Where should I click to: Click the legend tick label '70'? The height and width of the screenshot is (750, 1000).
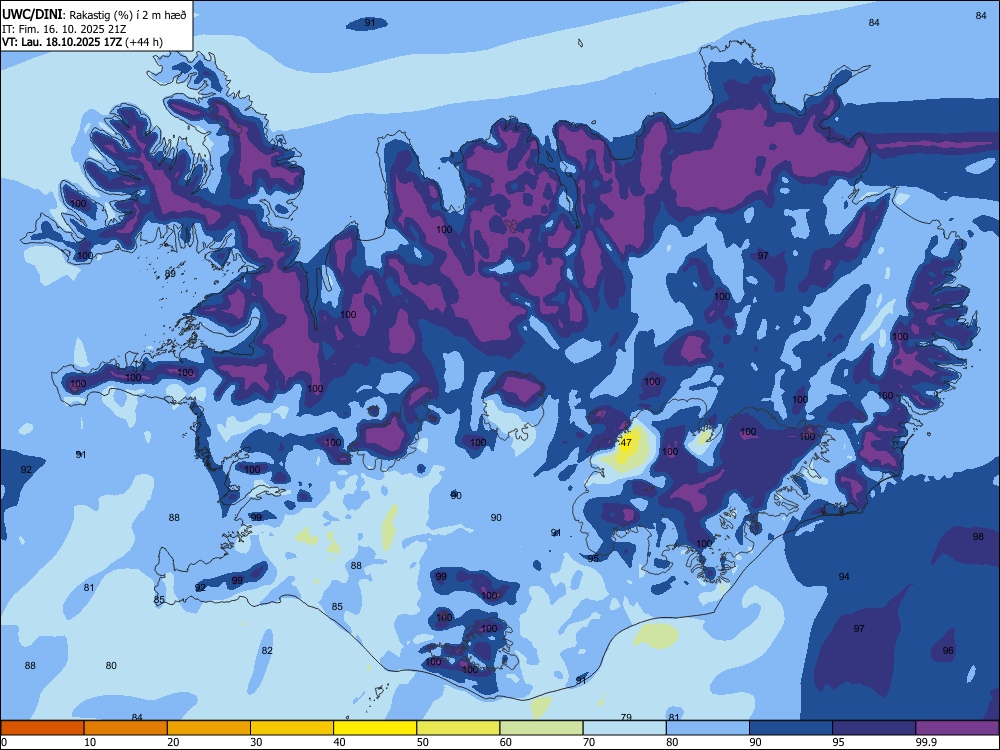click(589, 742)
